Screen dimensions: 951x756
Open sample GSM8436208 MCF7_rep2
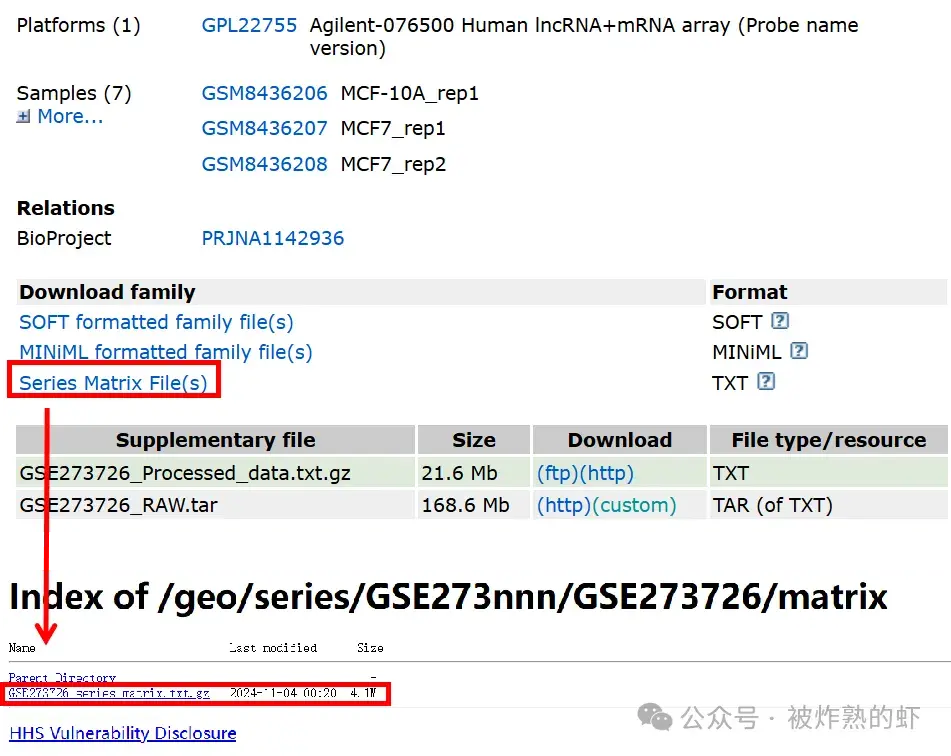tap(264, 163)
